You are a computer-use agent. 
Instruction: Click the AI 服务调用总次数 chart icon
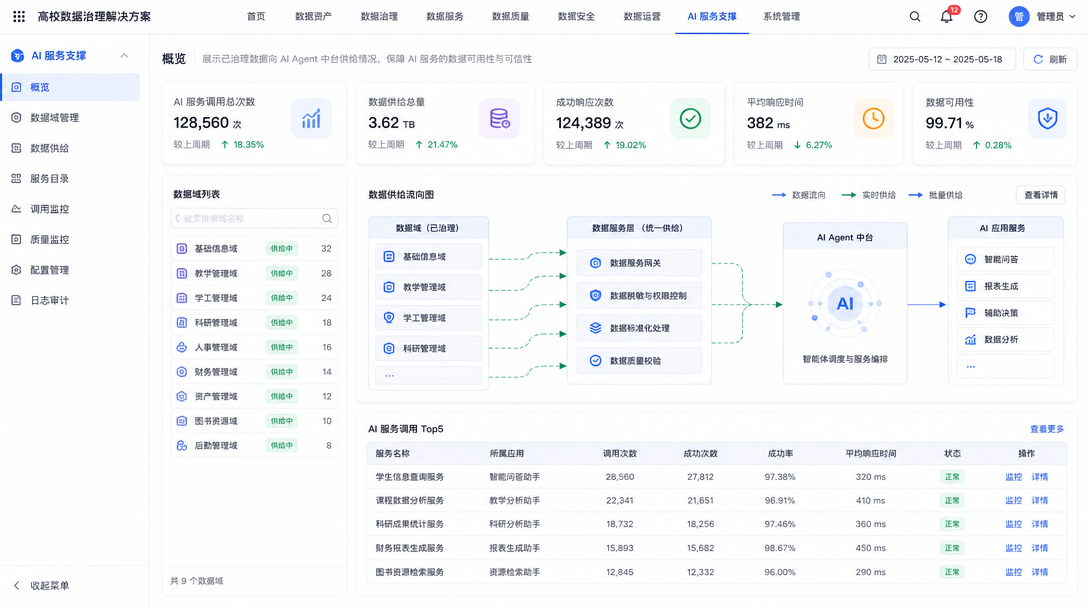pos(311,119)
